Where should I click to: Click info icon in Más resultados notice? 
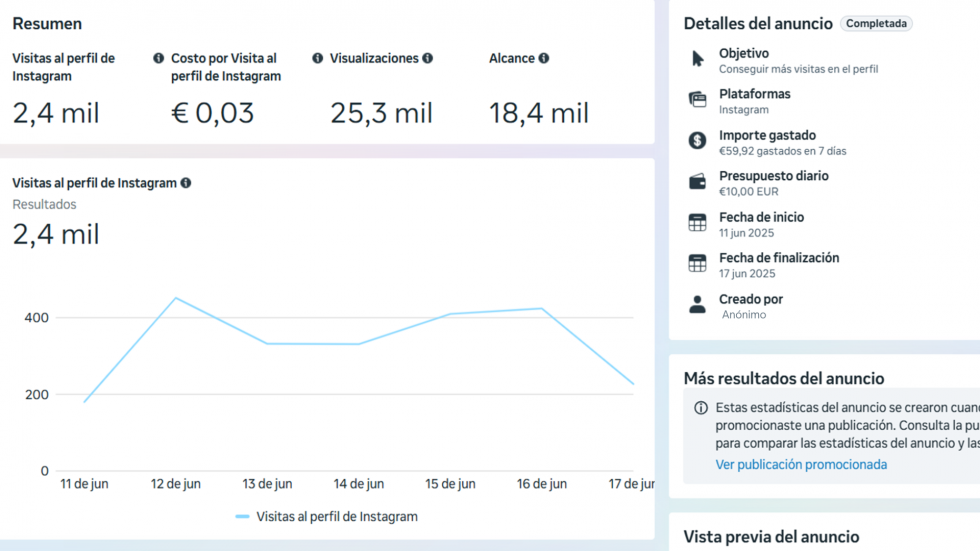(701, 408)
